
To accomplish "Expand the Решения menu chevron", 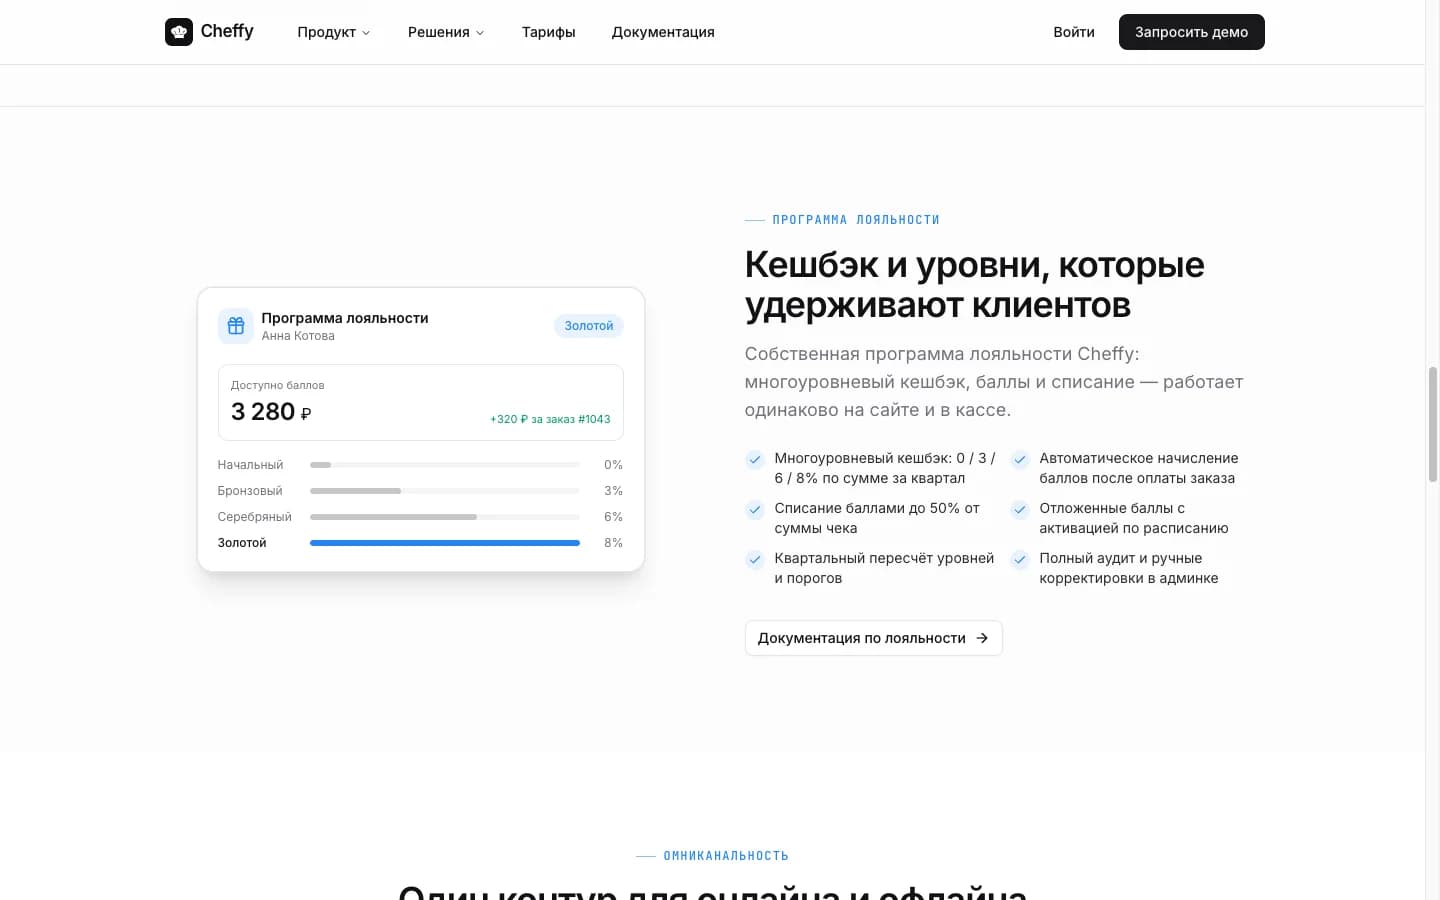I will click(x=480, y=33).
